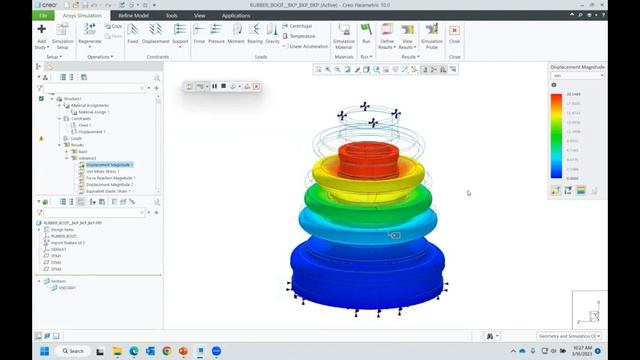Screen dimensions: 640x360
Task: Switch to the Refine Model tab
Action: point(133,16)
